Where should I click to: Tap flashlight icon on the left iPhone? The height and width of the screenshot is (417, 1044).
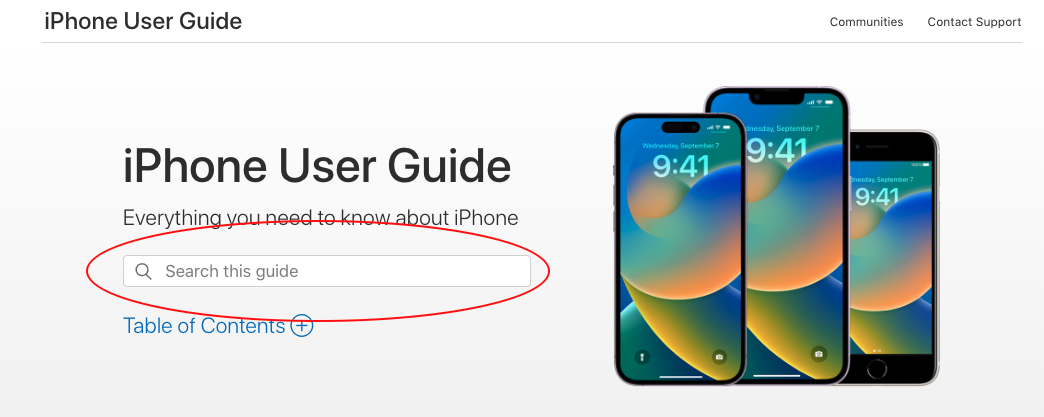coord(642,357)
